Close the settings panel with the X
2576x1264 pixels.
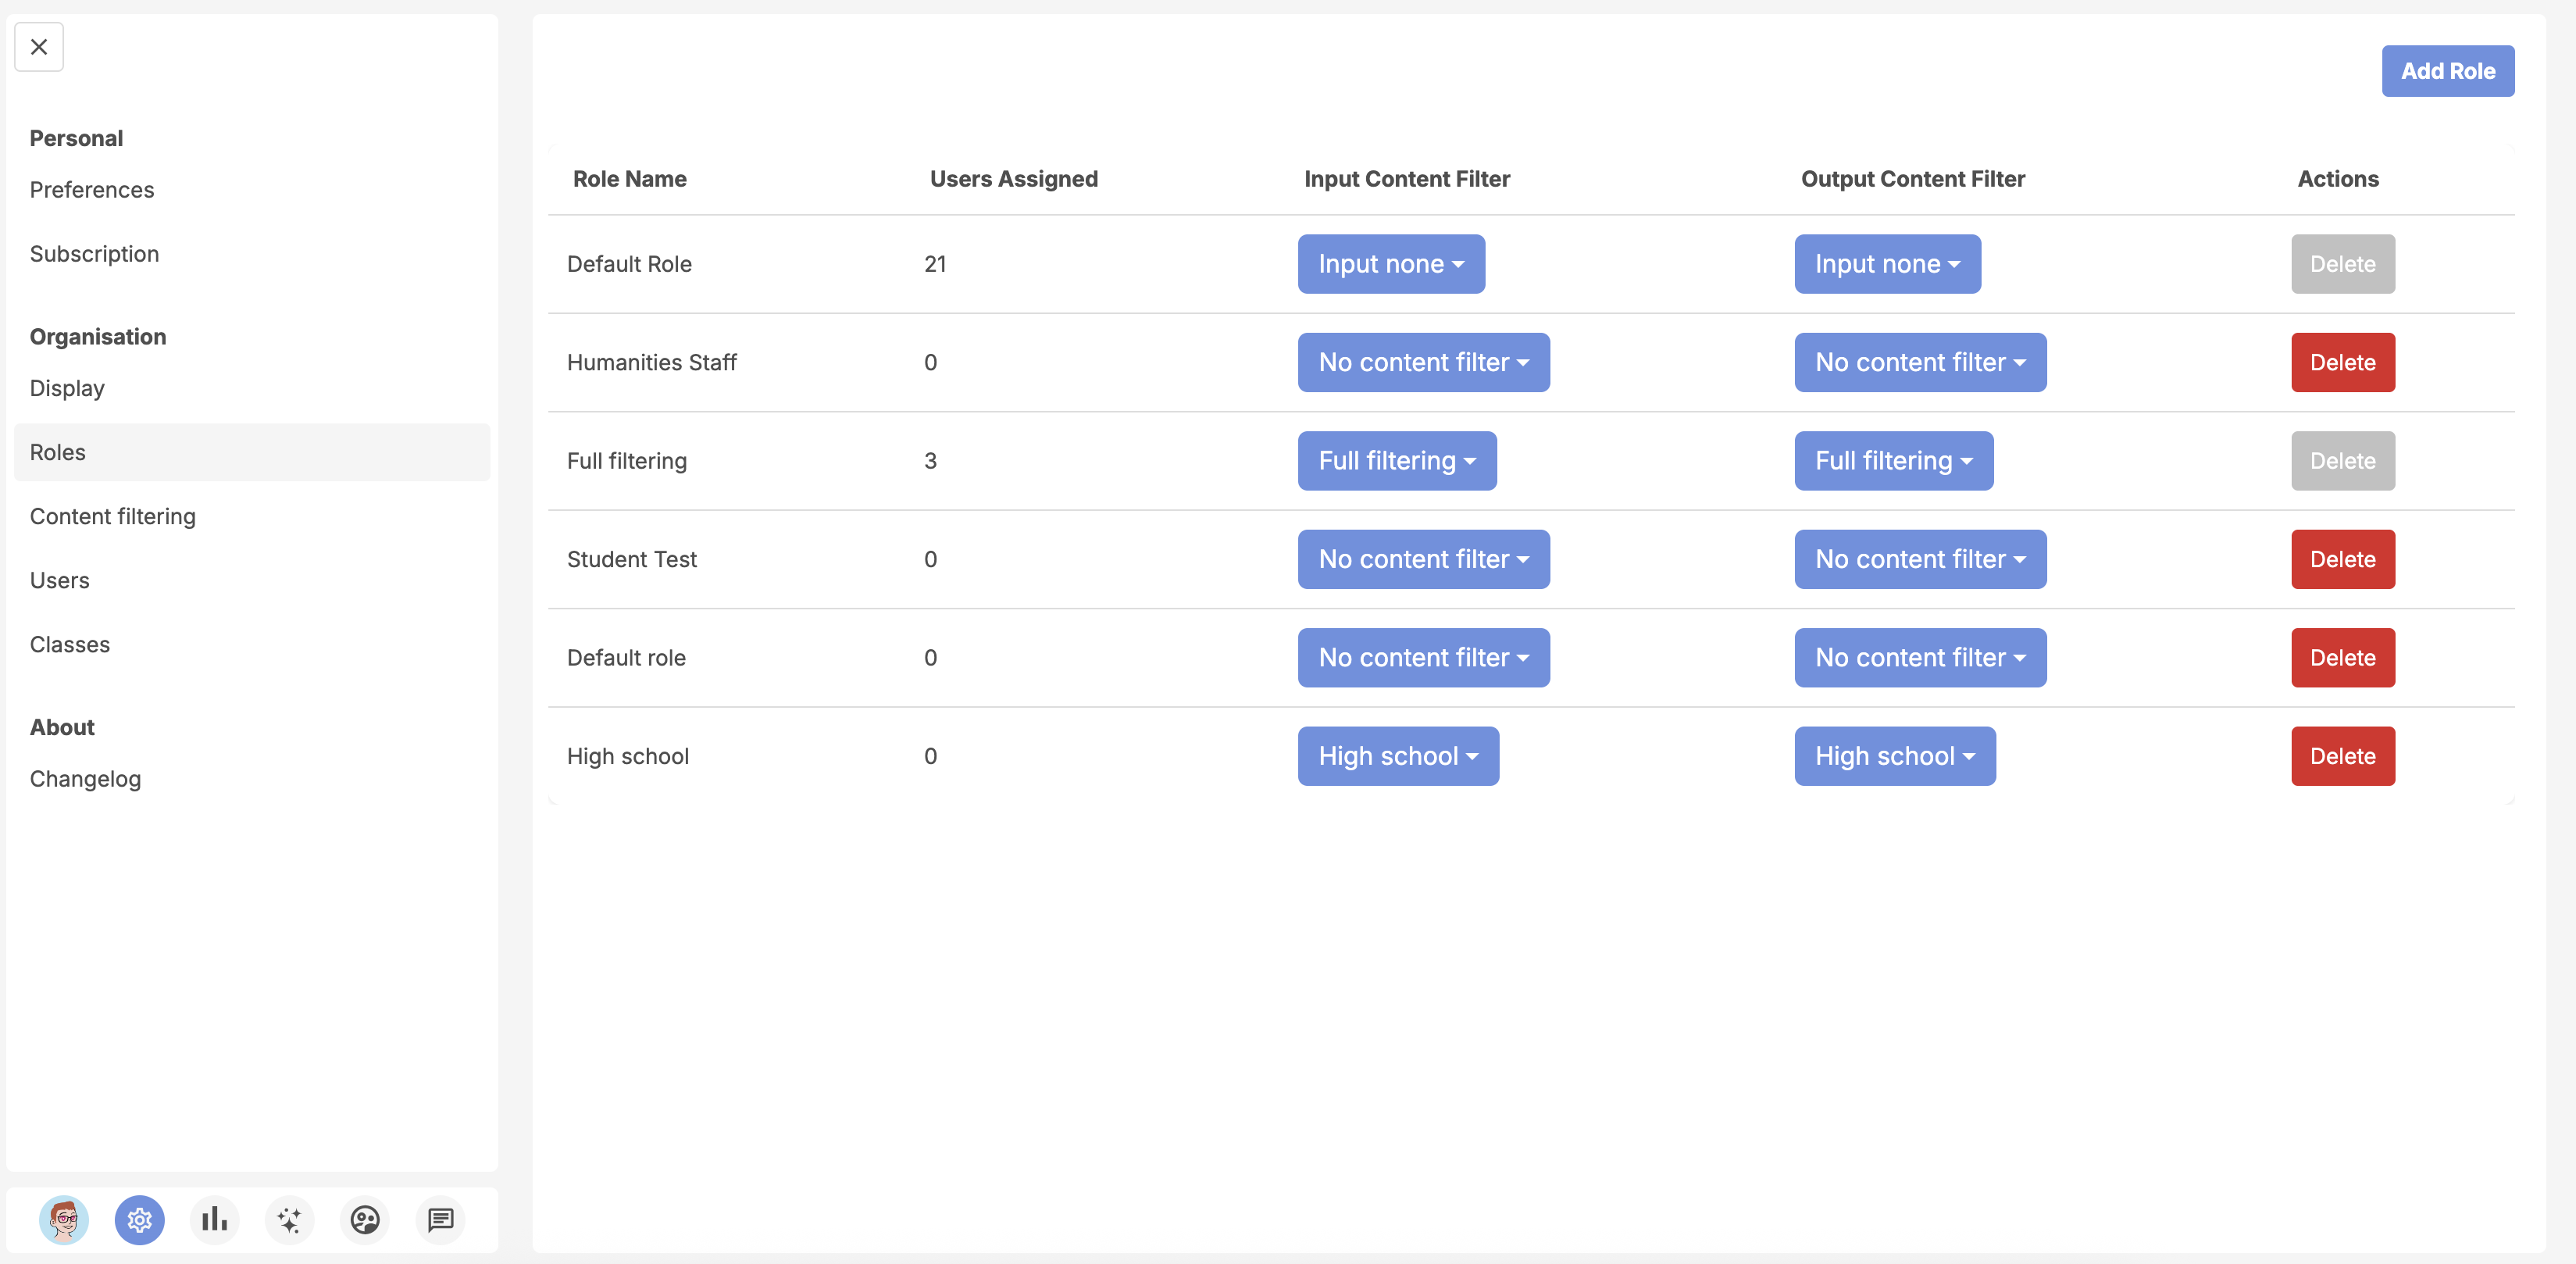tap(38, 46)
